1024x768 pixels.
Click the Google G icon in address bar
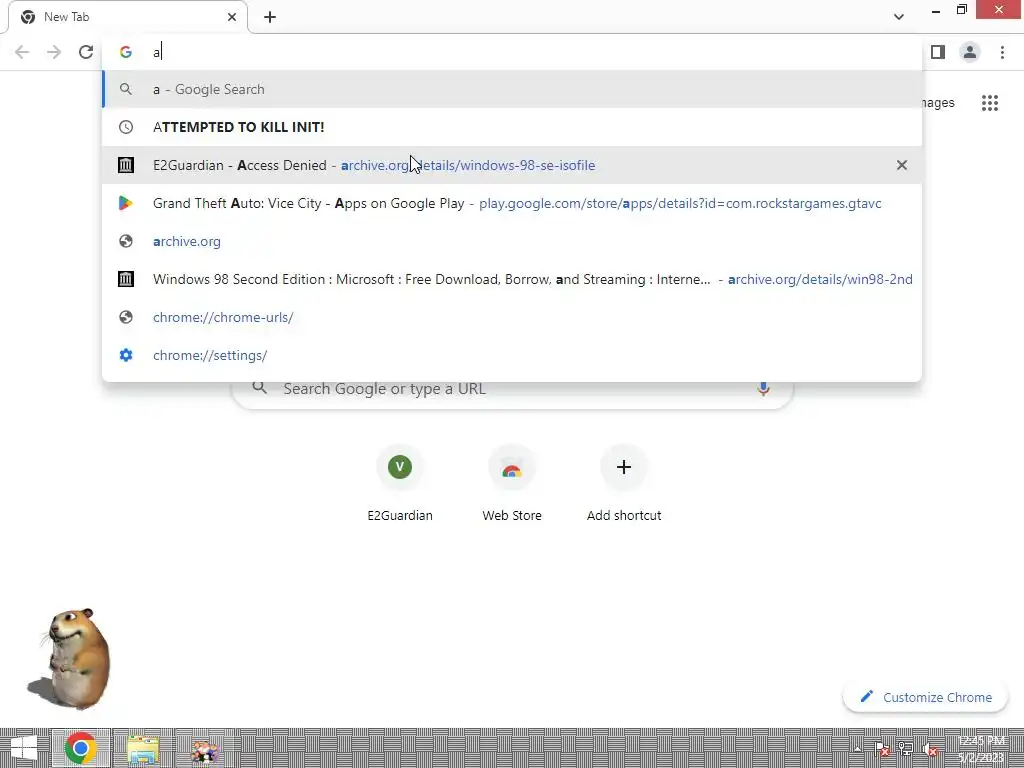(x=125, y=52)
